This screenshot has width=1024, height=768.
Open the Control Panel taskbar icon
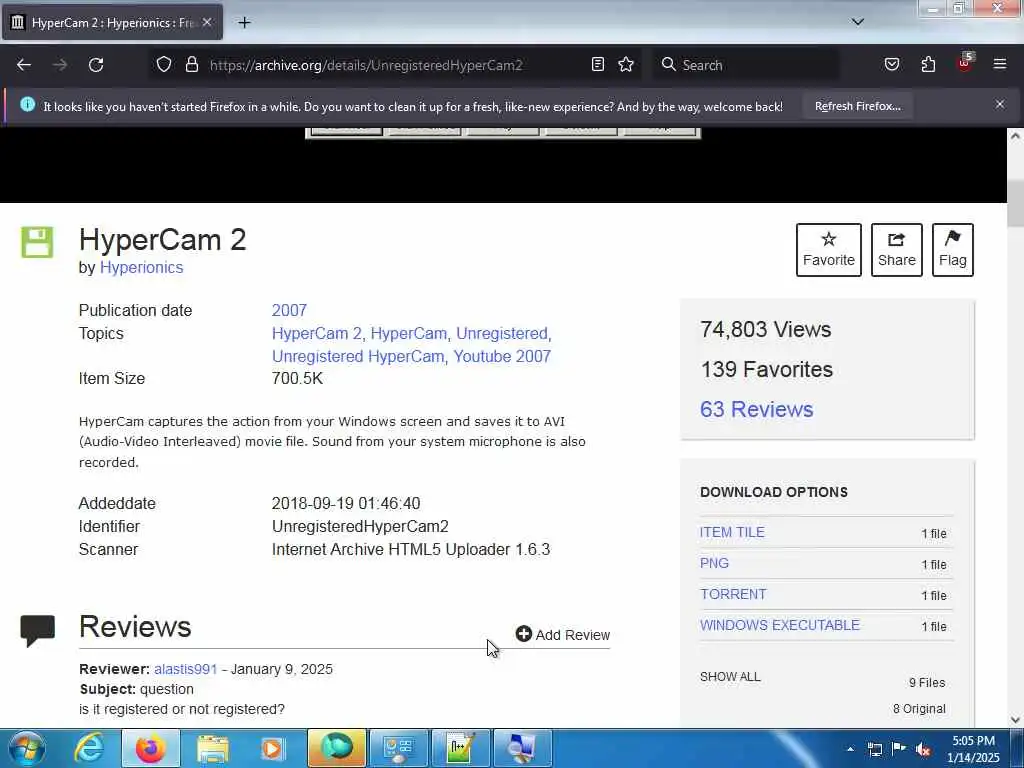click(398, 748)
